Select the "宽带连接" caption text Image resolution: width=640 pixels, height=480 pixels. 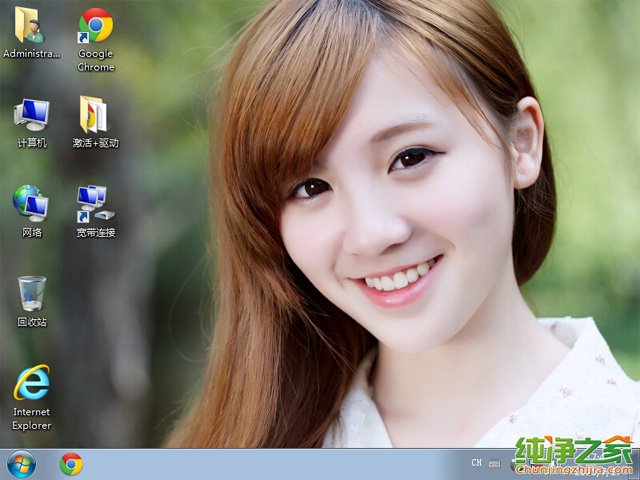click(x=96, y=232)
